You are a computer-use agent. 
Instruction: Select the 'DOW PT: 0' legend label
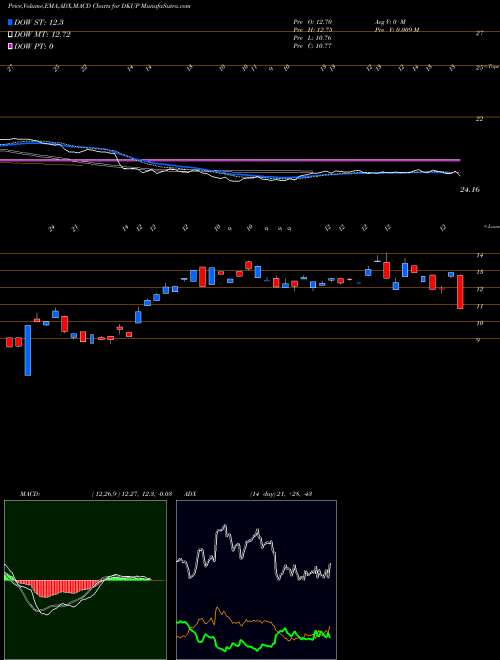coord(34,46)
